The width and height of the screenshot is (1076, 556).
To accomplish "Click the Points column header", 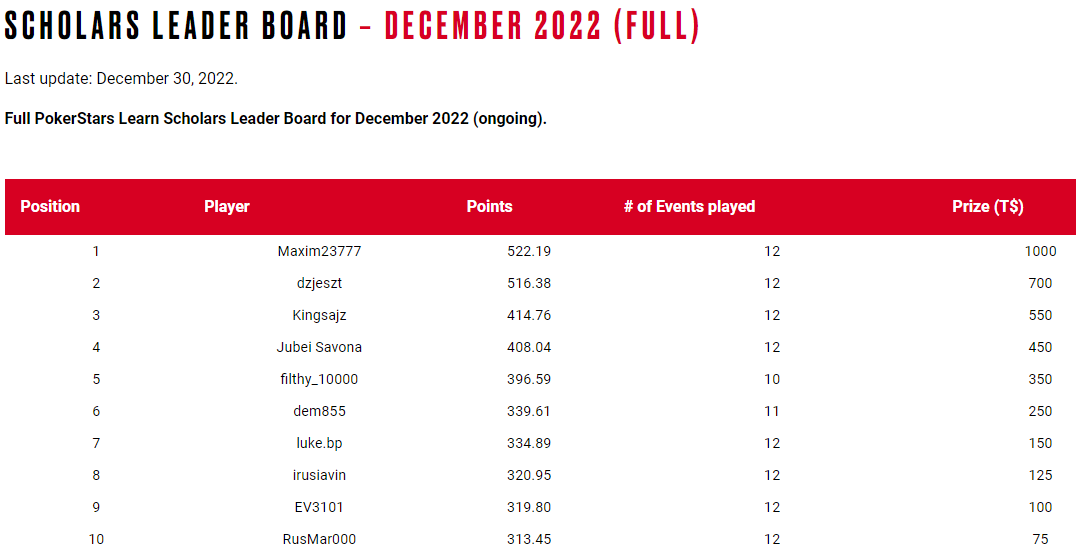I will 489,207.
